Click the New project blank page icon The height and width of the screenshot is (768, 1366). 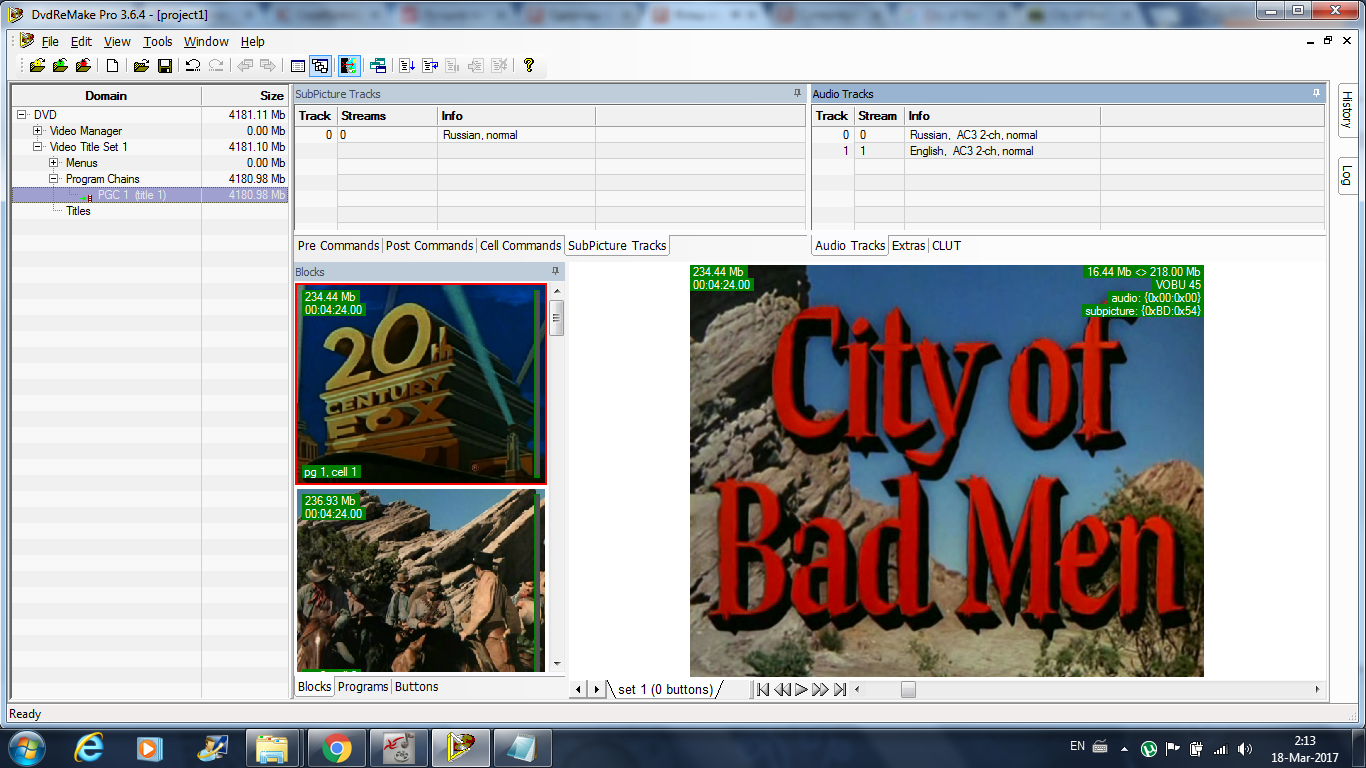(x=113, y=66)
